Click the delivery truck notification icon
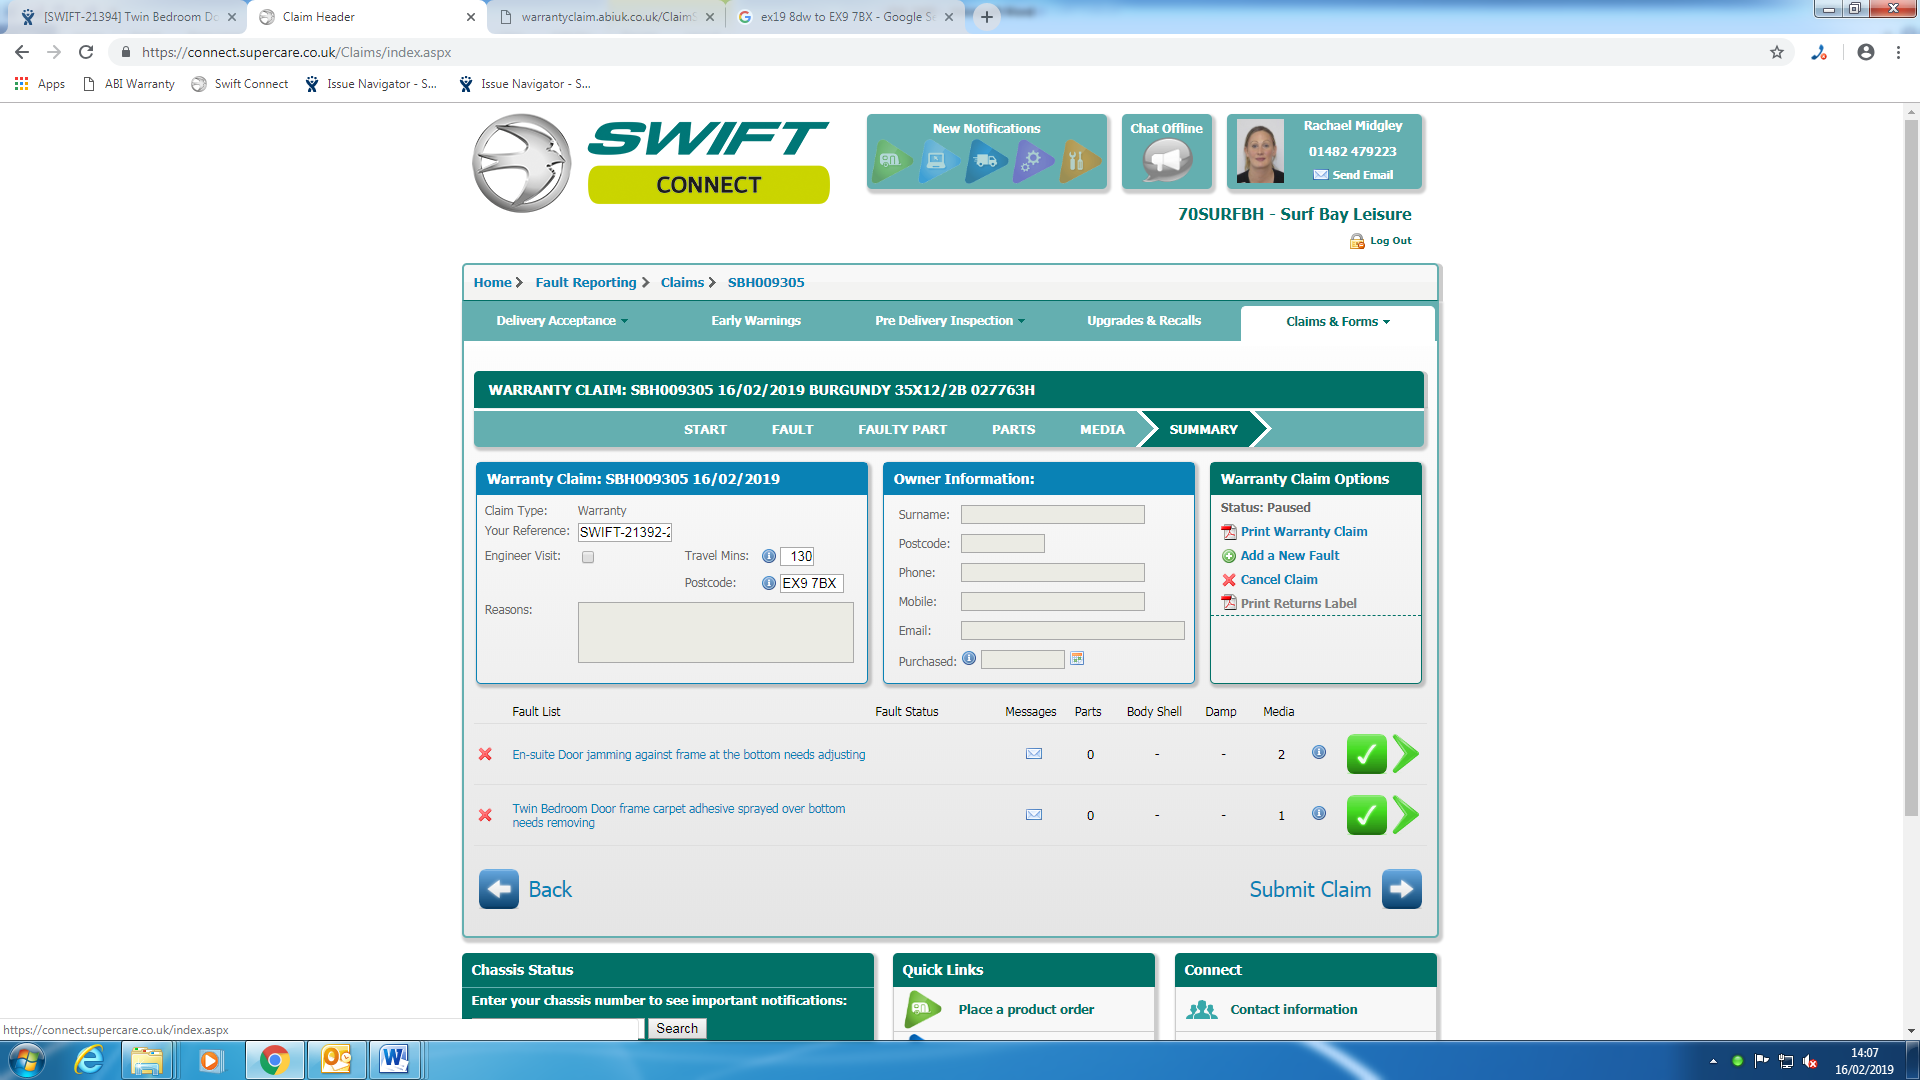This screenshot has height=1080, width=1920. [985, 160]
